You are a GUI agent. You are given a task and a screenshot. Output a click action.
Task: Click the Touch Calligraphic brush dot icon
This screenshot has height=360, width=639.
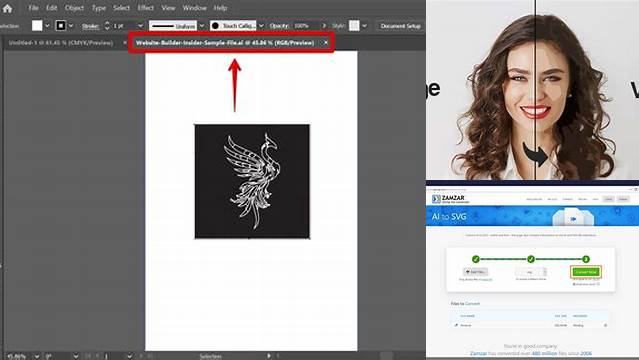(x=215, y=26)
